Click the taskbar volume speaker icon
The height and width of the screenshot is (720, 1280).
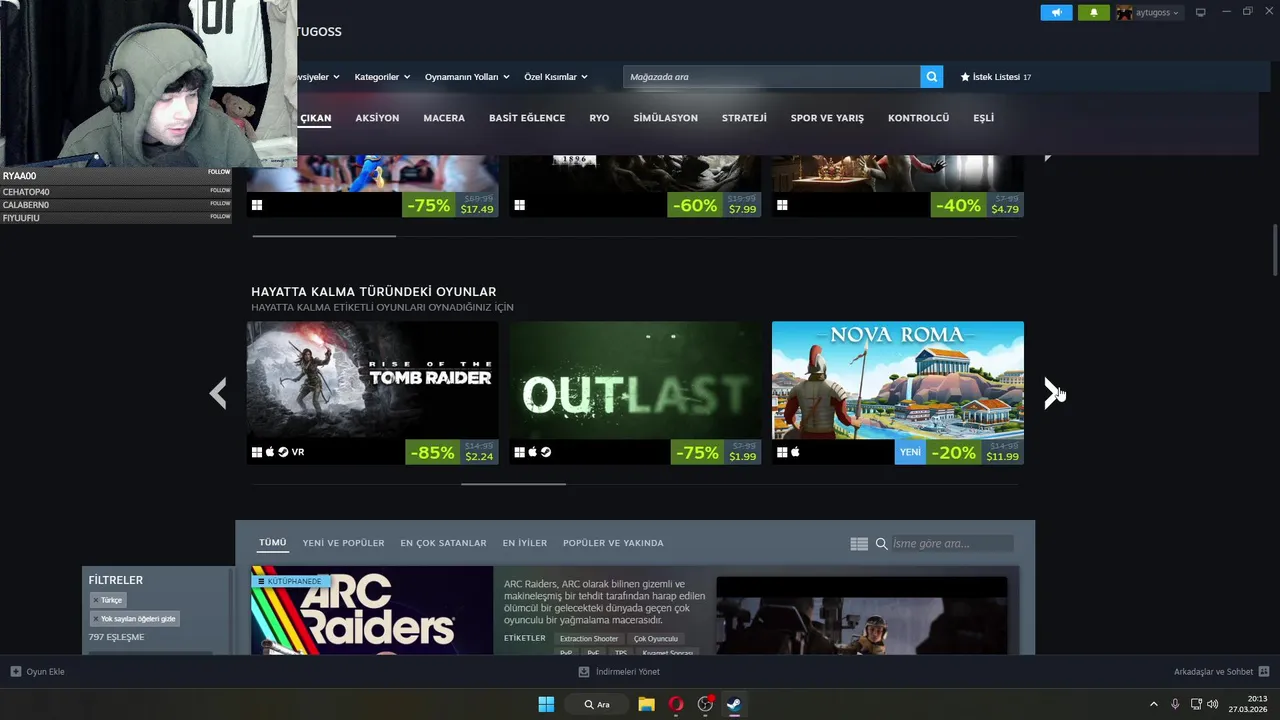(x=1213, y=704)
